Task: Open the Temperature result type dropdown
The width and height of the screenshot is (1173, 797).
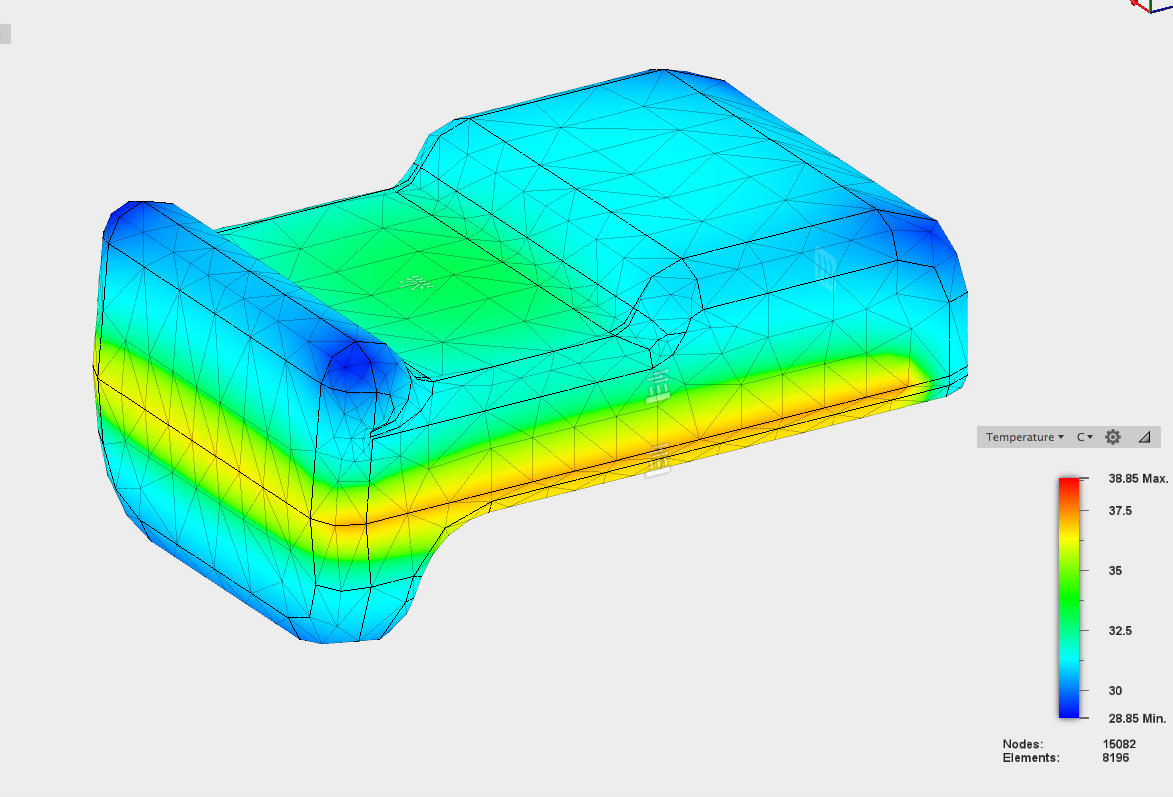Action: click(x=1024, y=437)
